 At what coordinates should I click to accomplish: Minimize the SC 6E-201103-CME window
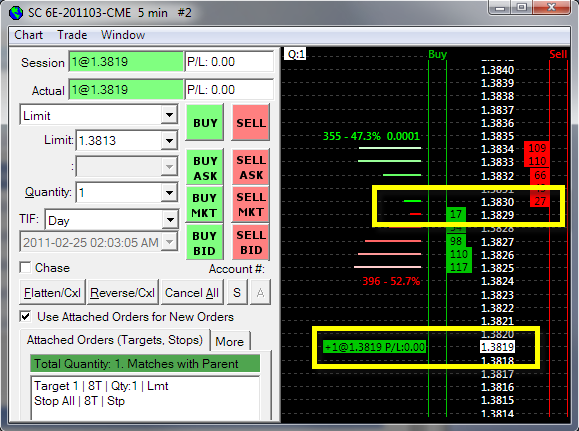[500, 7]
